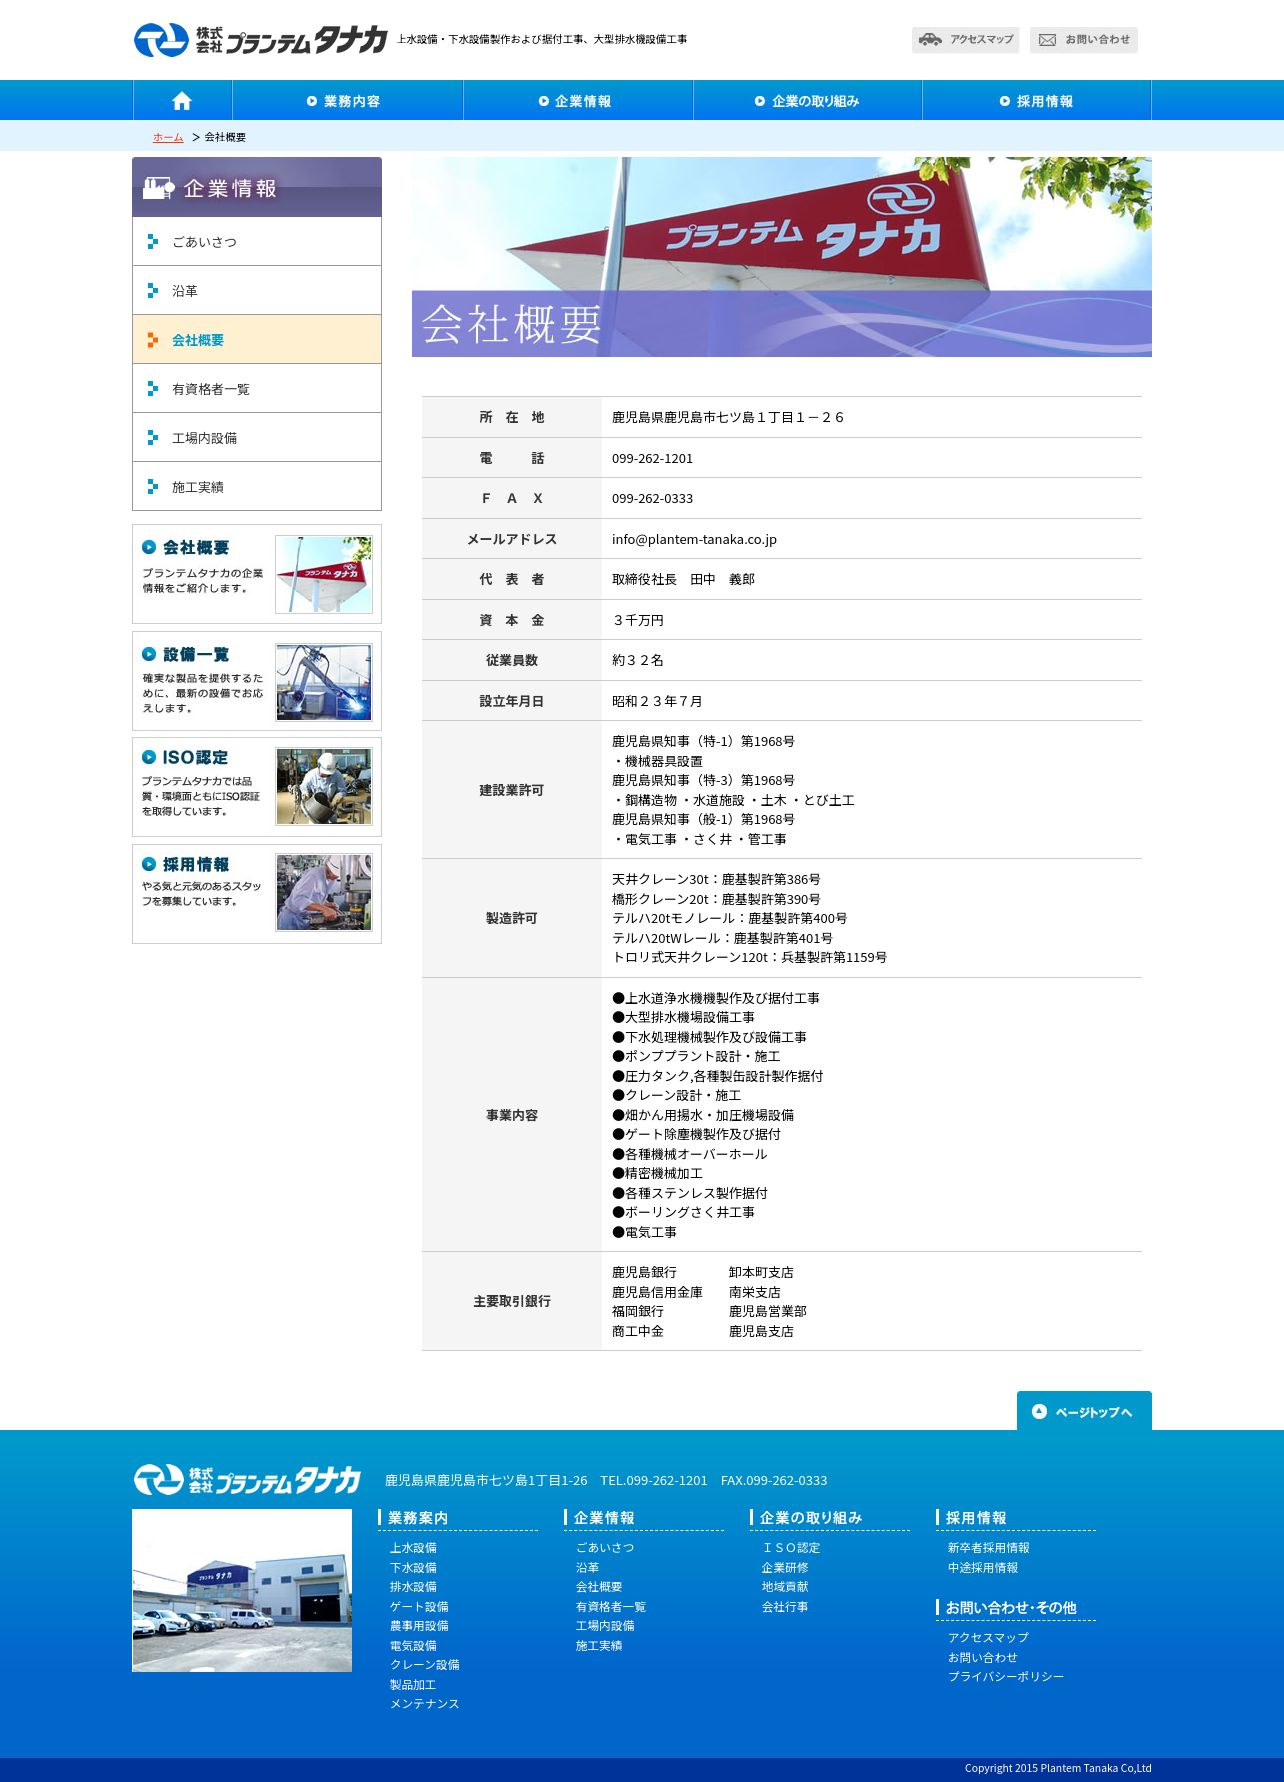Open プライバシーポリシー footer link
The width and height of the screenshot is (1284, 1782).
[1006, 1677]
